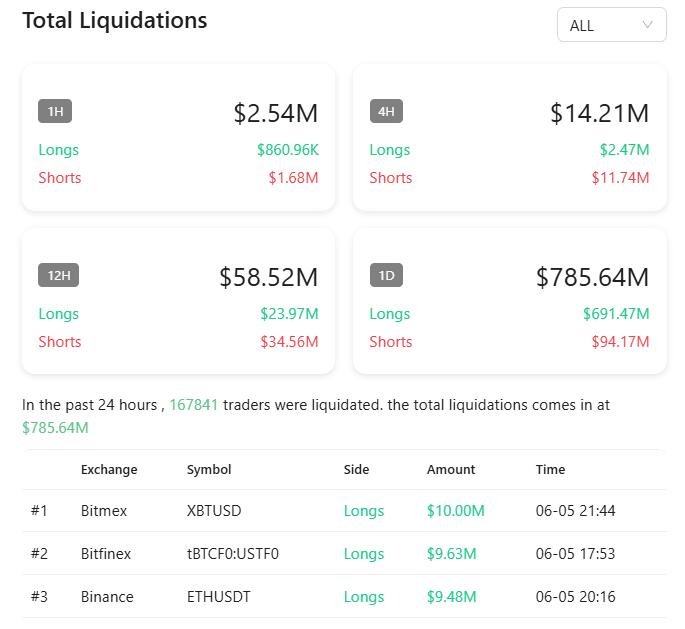Viewport: 685px width, 629px height.
Task: Click the $860.96K longs value
Action: (x=288, y=150)
